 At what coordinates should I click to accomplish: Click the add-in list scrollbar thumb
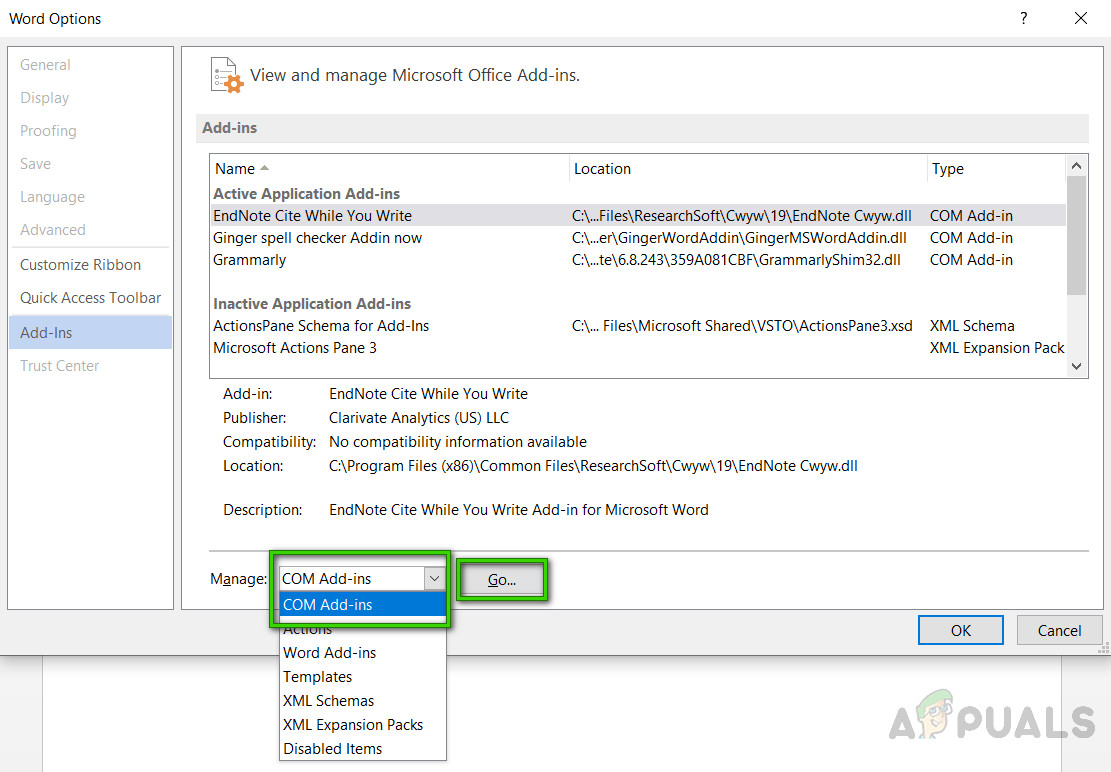click(x=1076, y=235)
